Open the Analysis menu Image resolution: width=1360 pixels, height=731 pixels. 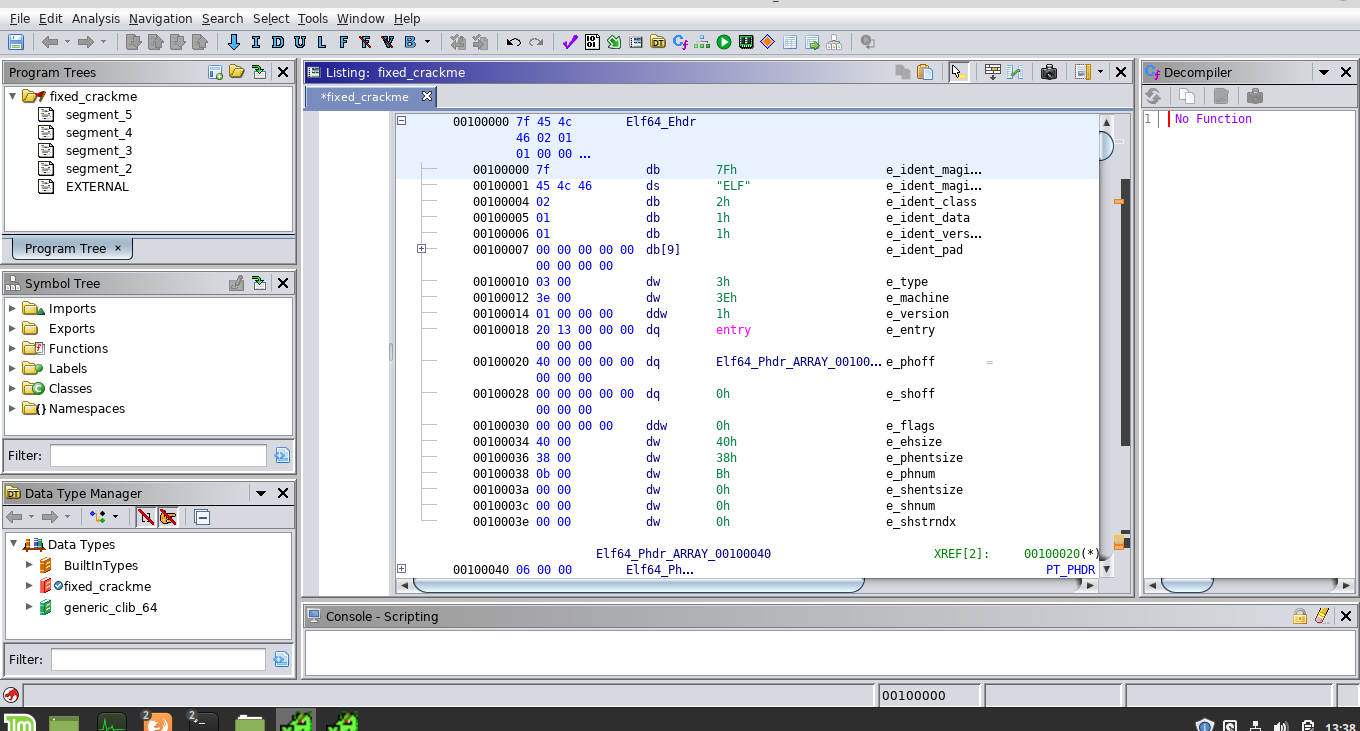[x=95, y=18]
